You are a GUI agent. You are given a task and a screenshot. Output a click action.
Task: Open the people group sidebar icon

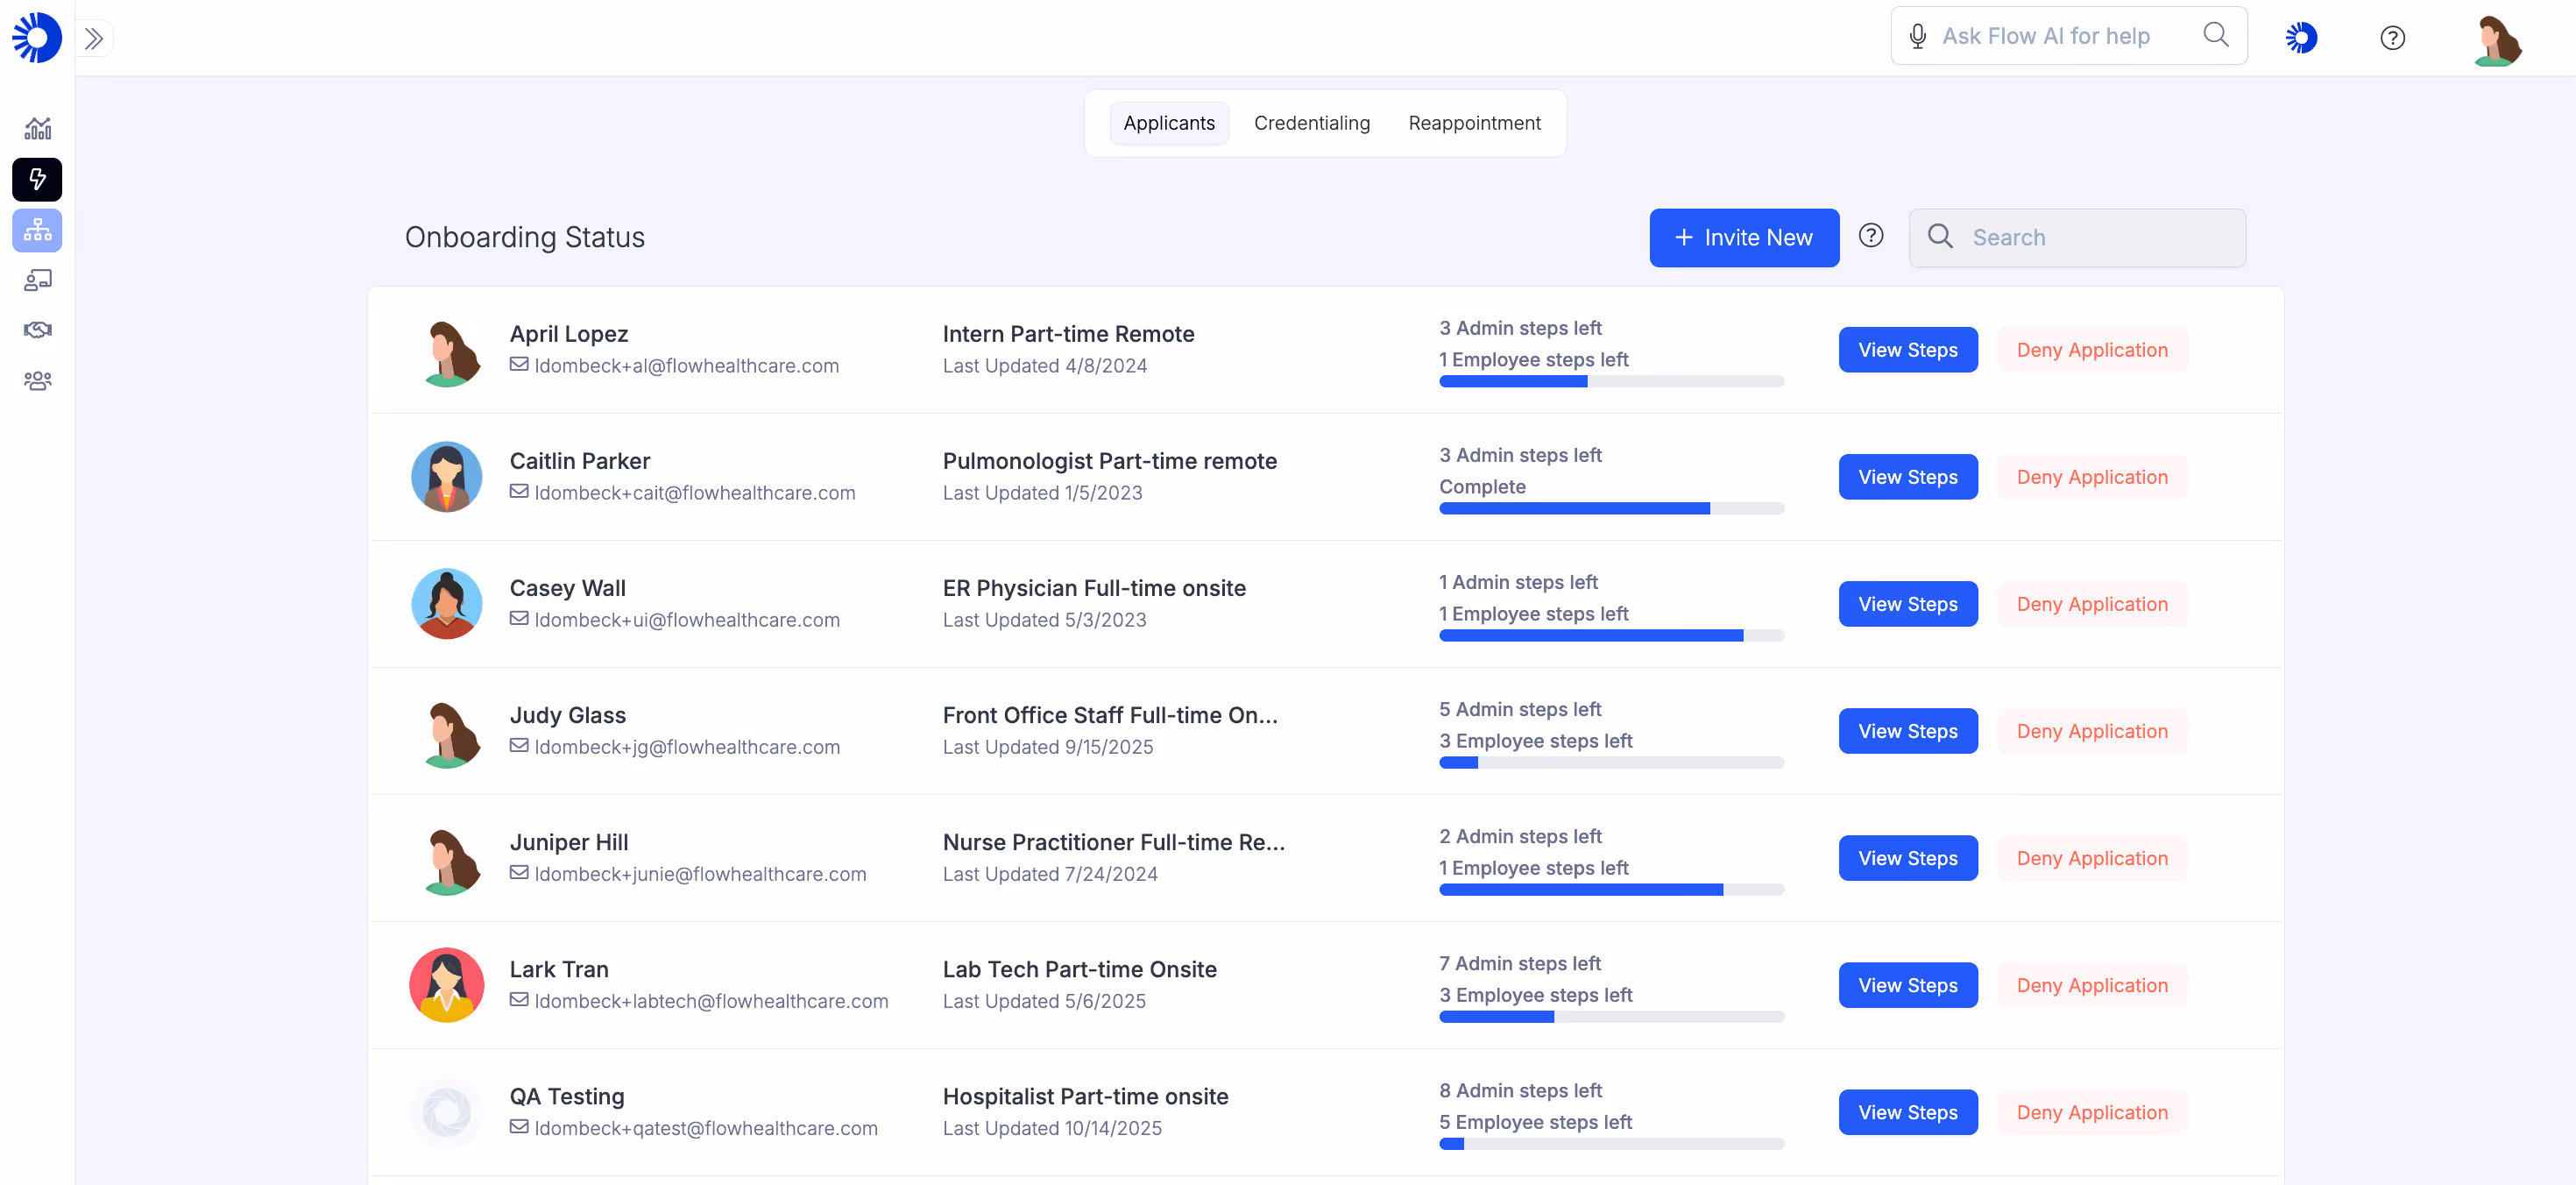[x=38, y=381]
